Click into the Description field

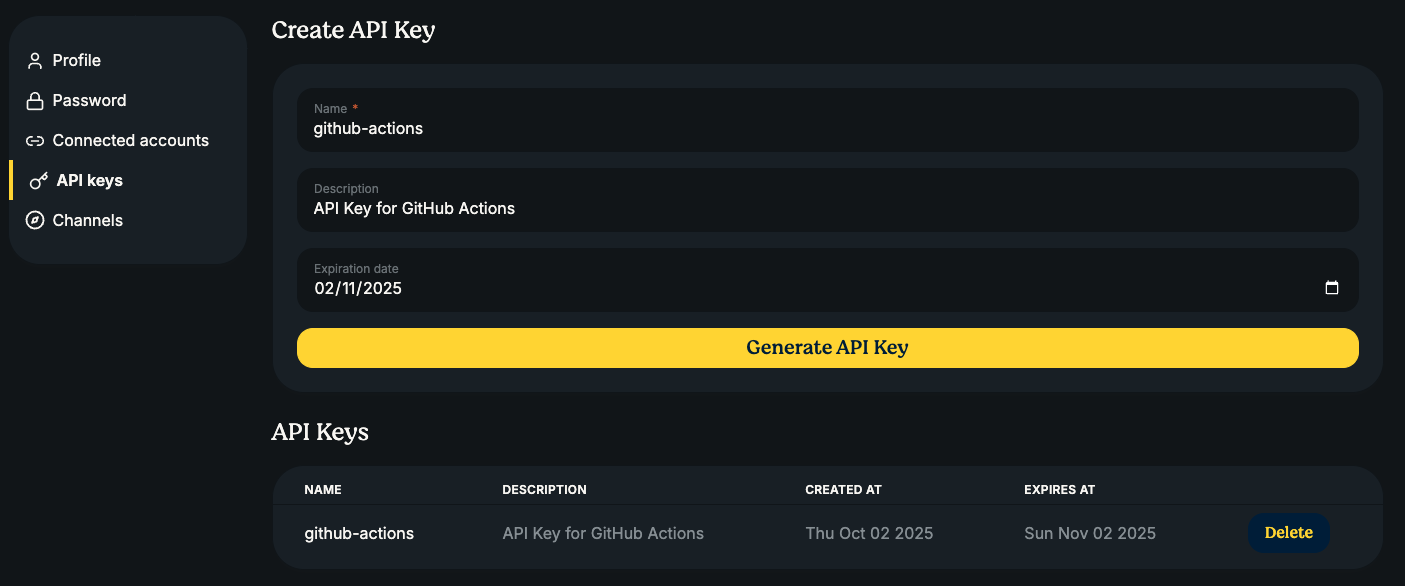click(827, 209)
